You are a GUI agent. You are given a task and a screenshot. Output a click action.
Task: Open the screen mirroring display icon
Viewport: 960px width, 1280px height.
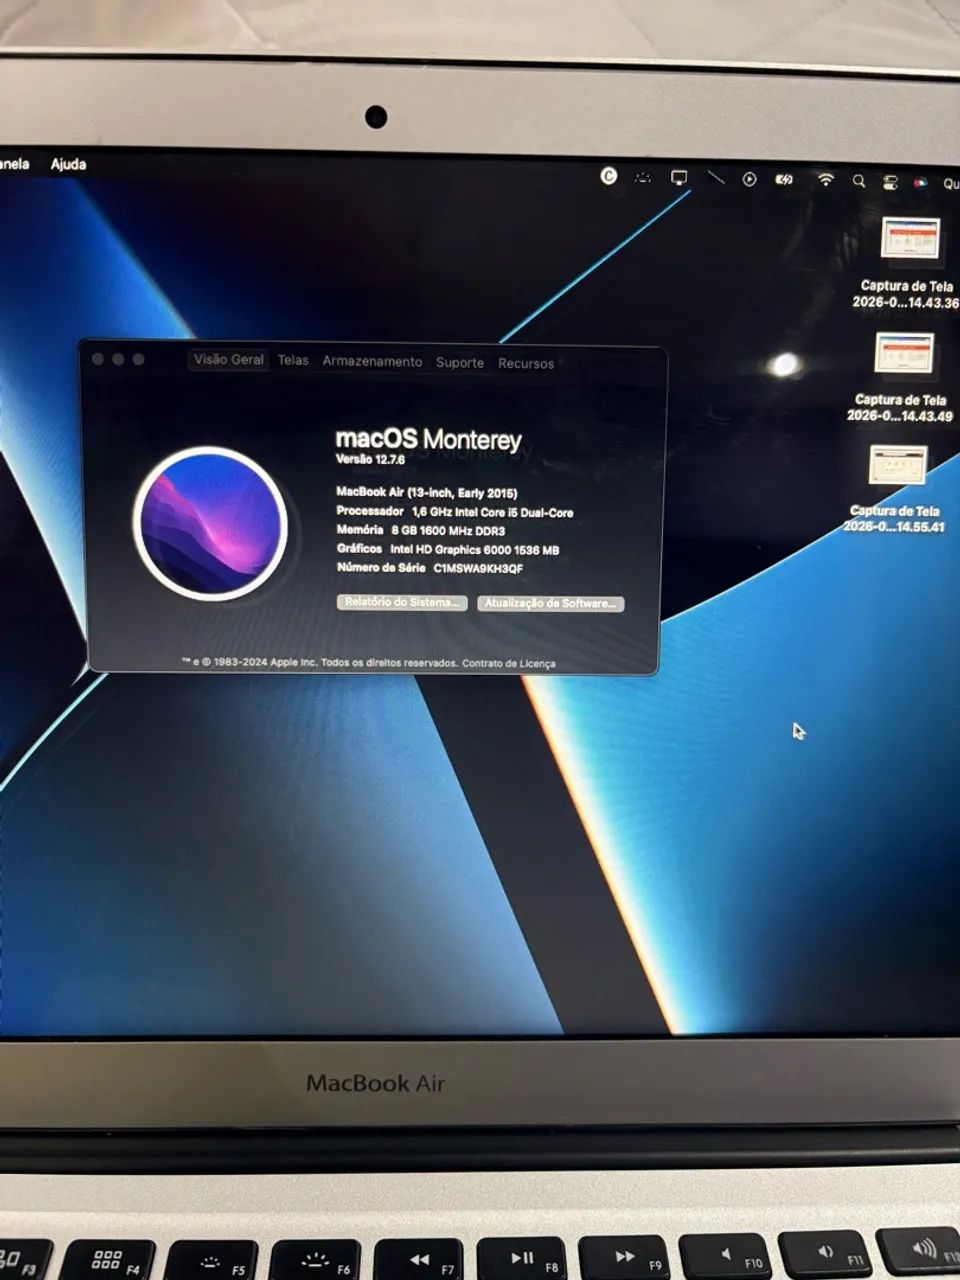coord(679,178)
